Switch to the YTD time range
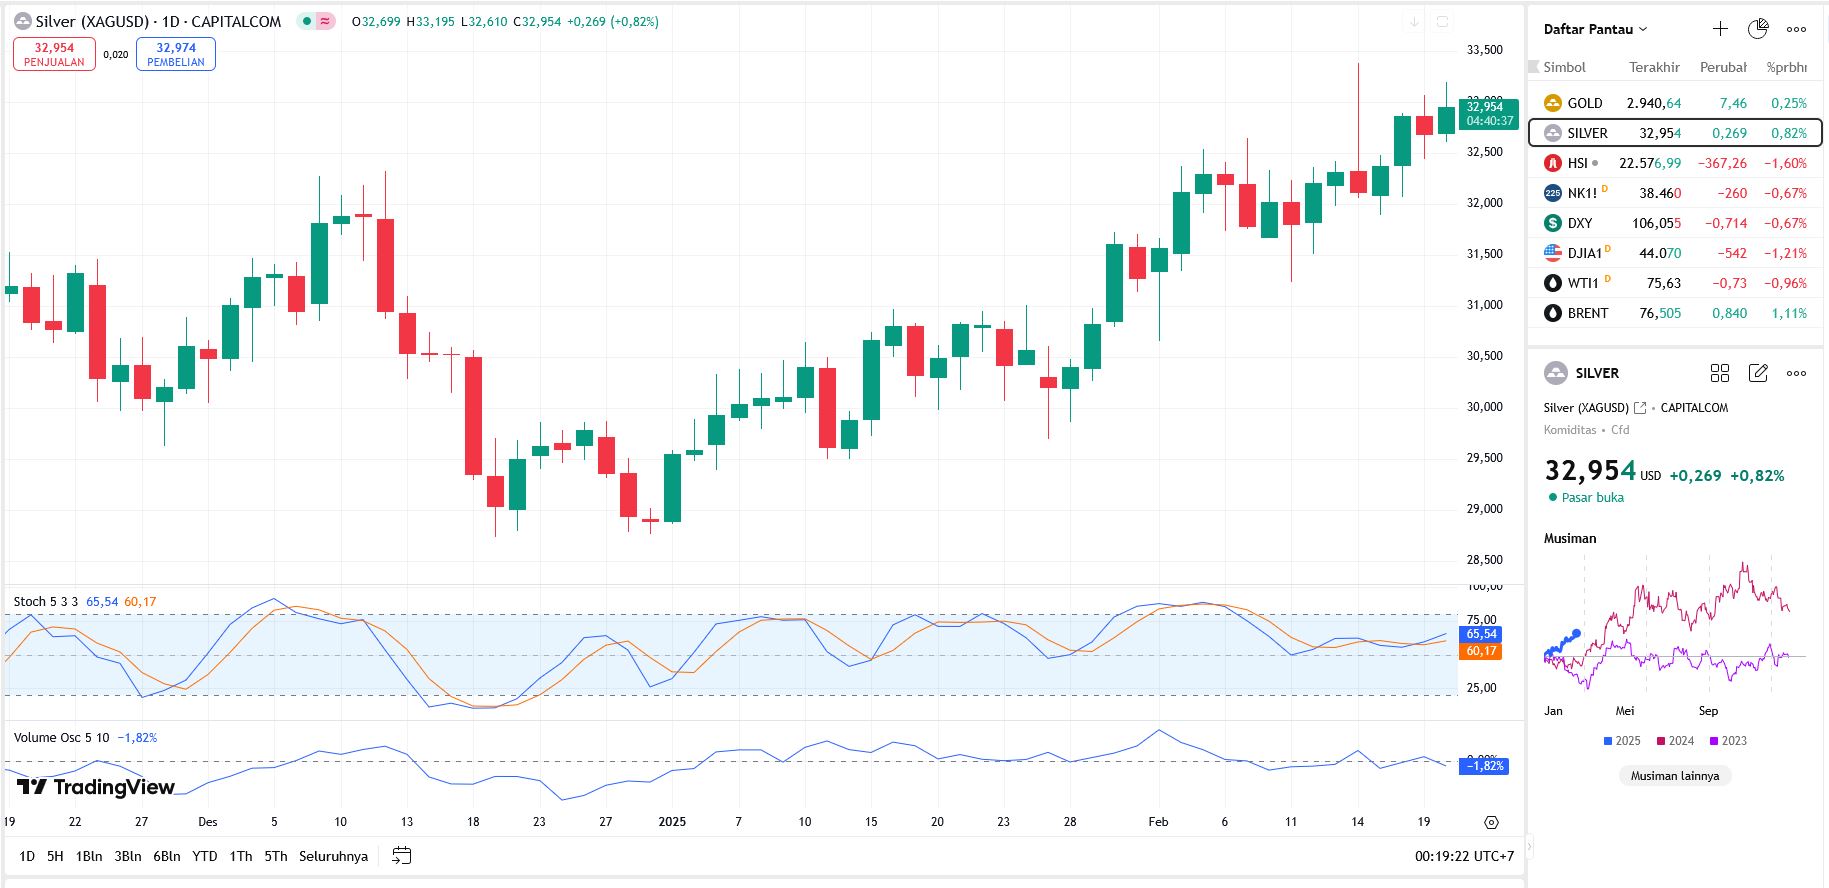Image resolution: width=1829 pixels, height=888 pixels. 204,856
